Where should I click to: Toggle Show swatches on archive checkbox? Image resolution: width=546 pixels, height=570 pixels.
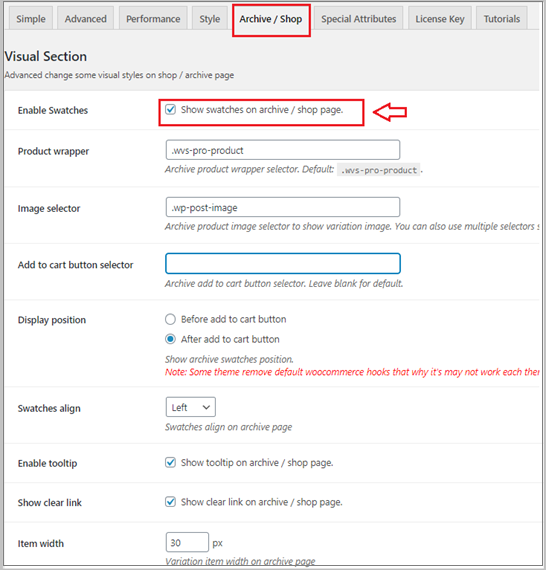click(x=170, y=109)
